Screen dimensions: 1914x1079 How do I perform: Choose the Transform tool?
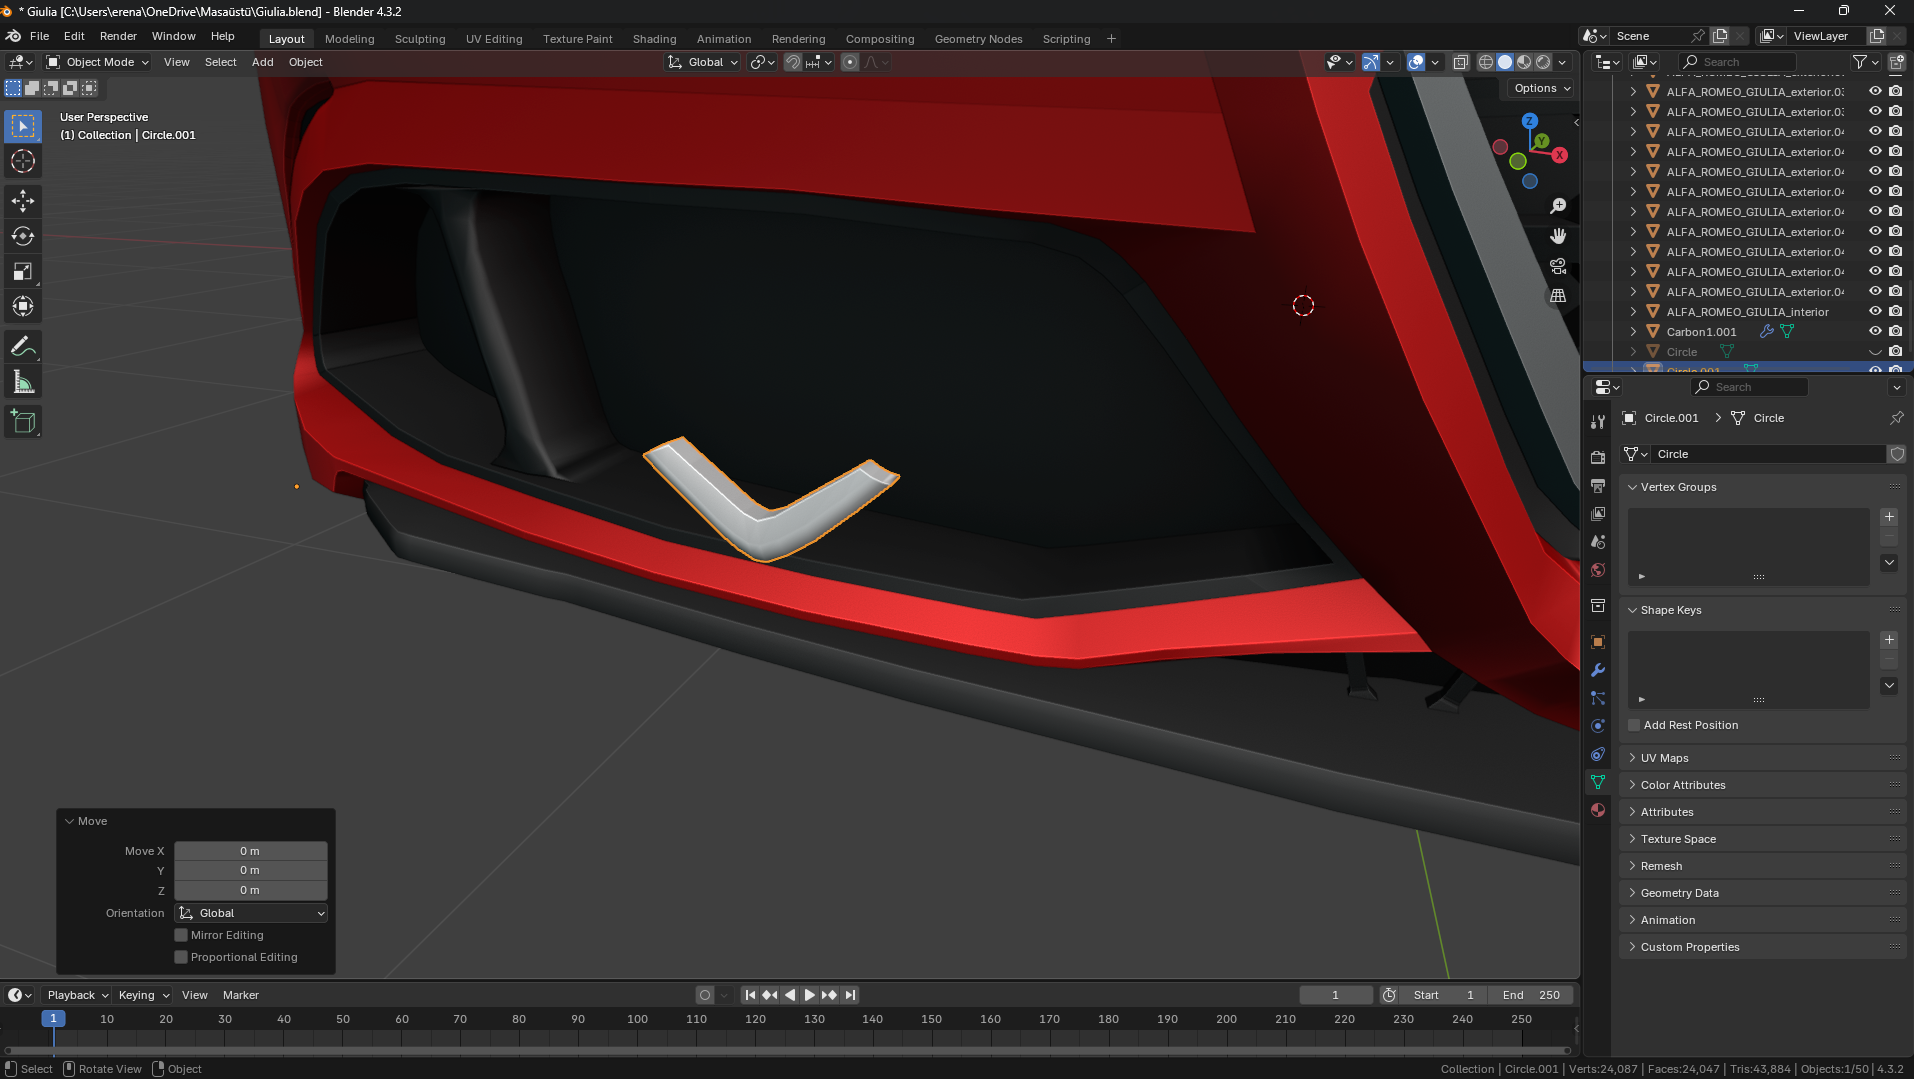23,306
